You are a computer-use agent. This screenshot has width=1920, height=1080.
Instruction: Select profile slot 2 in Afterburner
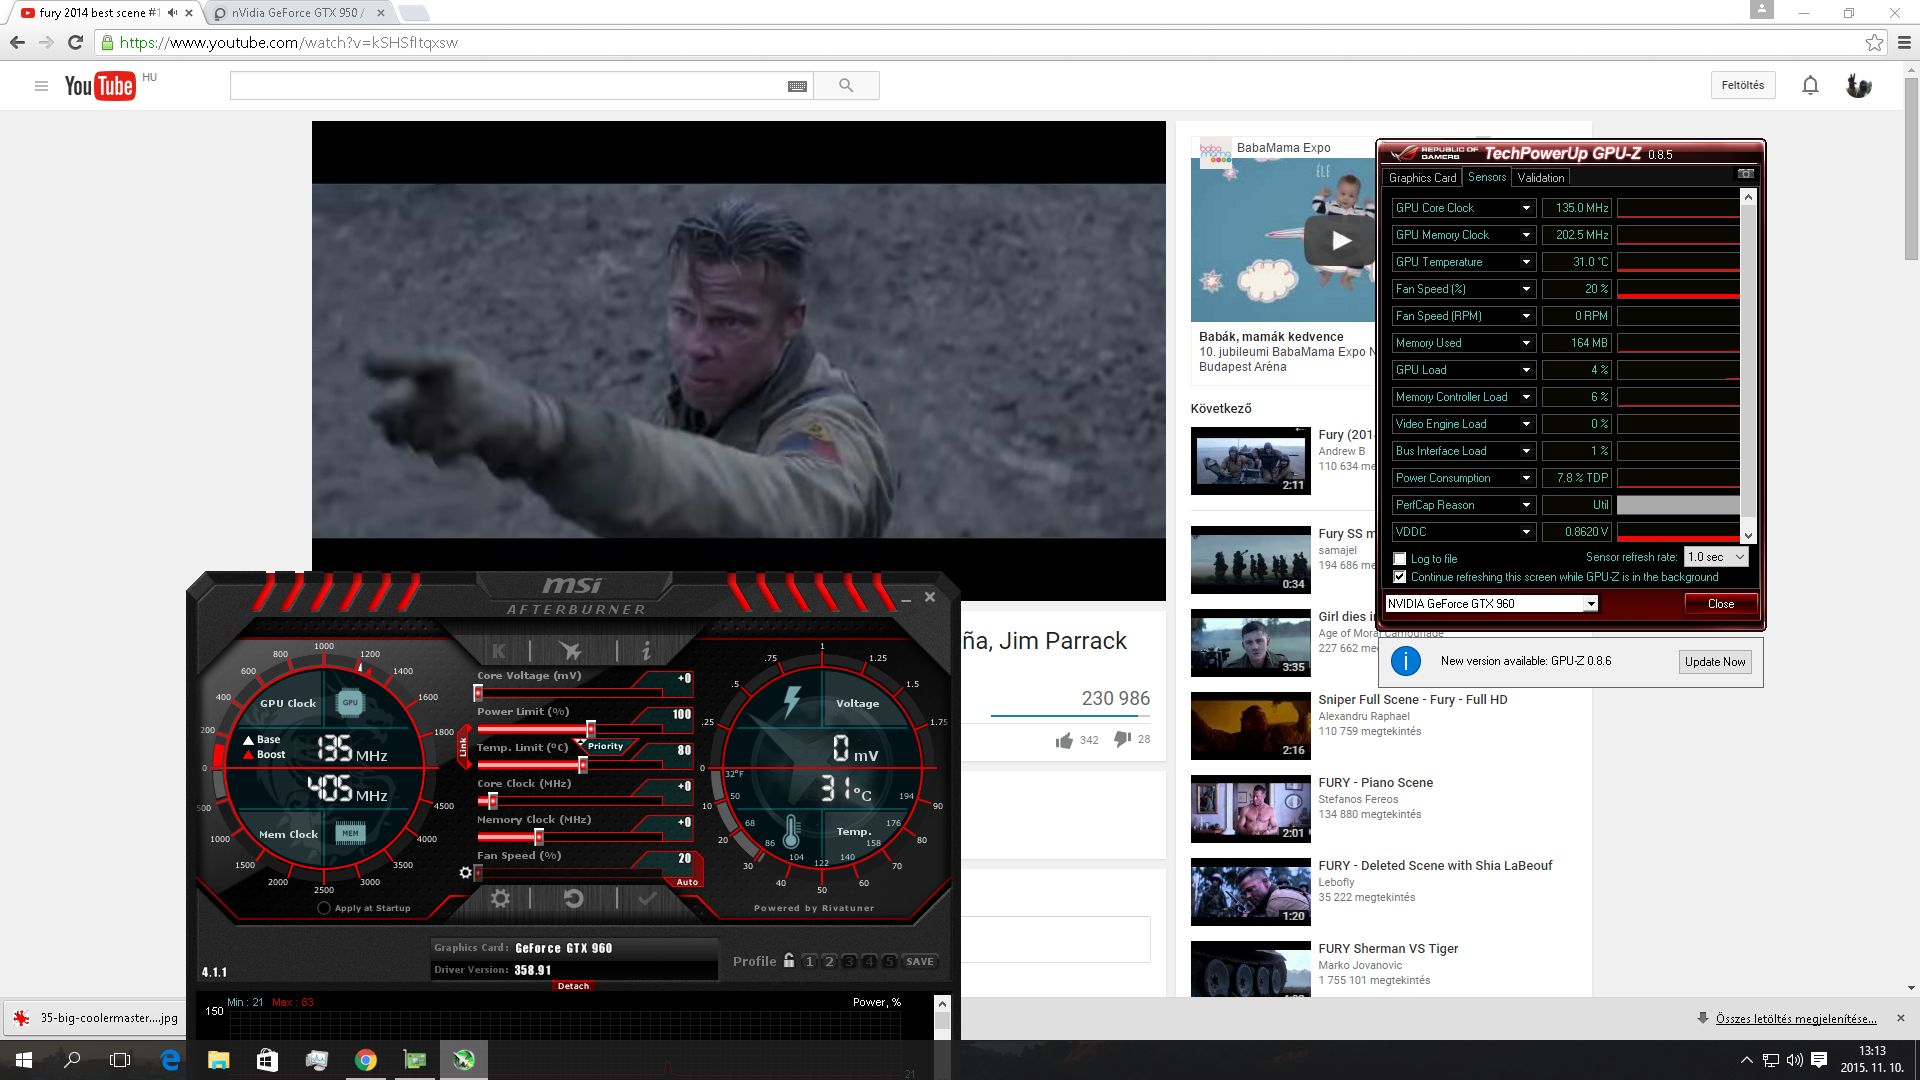click(829, 961)
